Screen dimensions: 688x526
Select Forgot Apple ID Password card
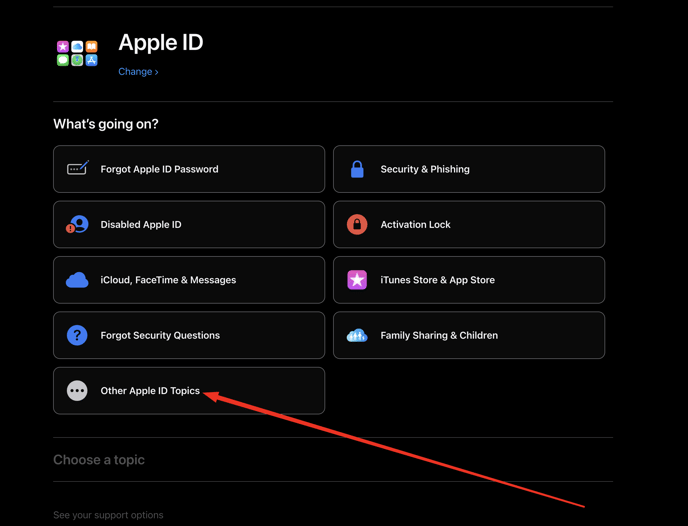coord(189,169)
